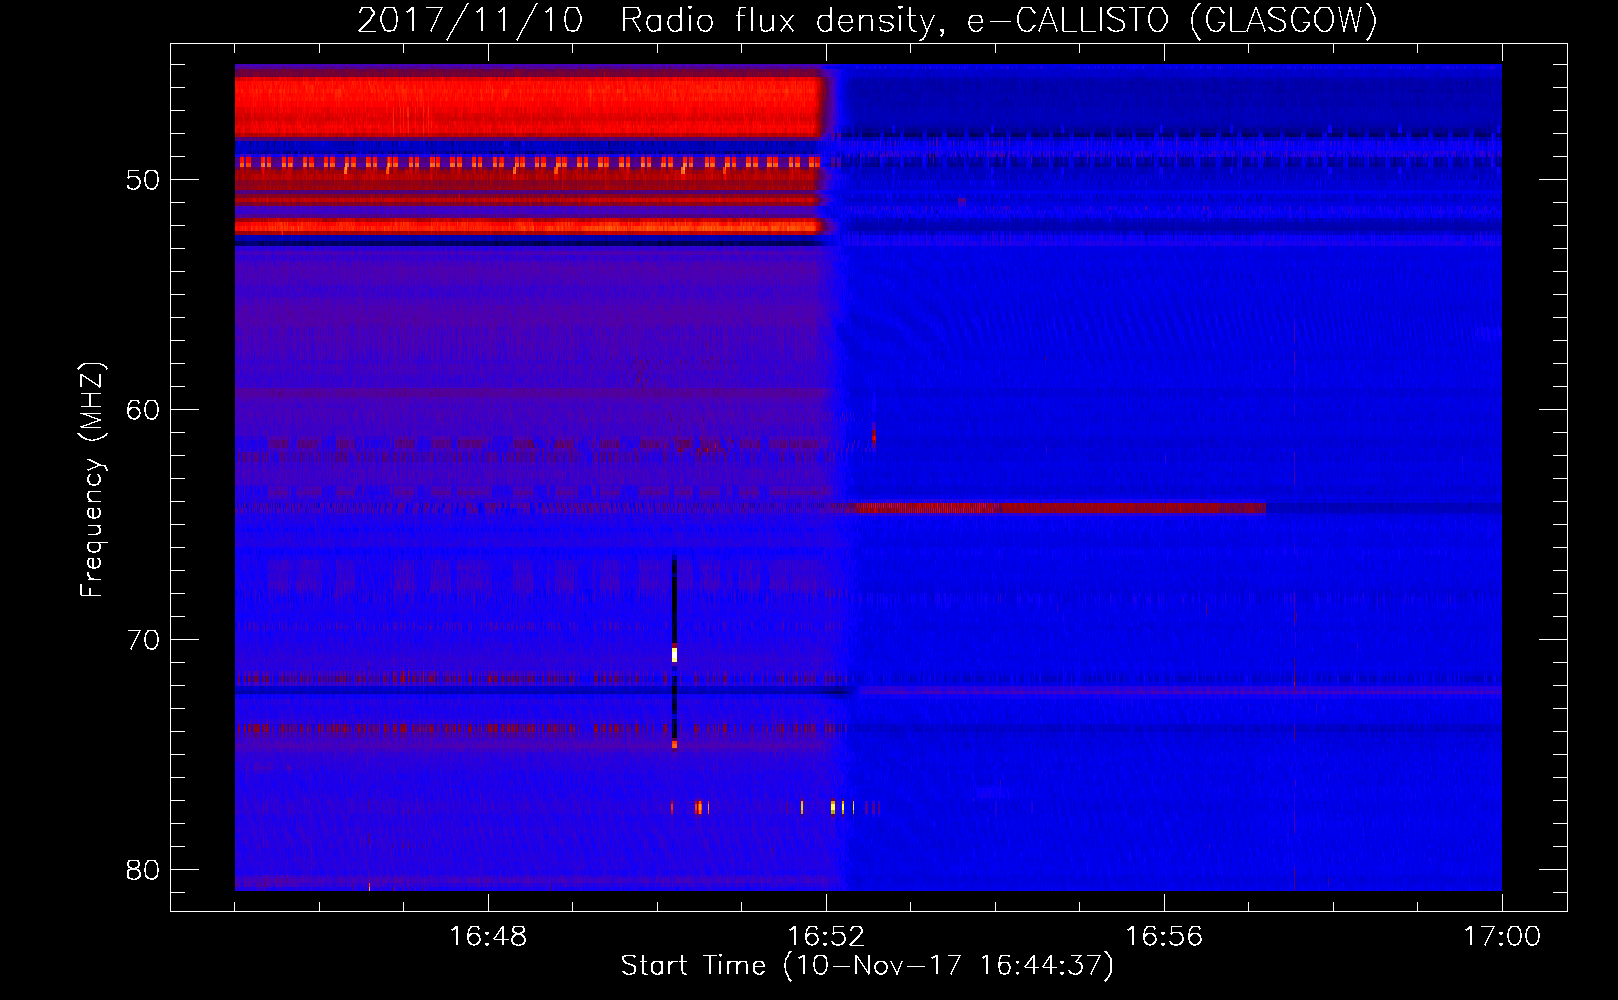Click the 60 MHz frequency tick label

pyautogui.click(x=144, y=410)
